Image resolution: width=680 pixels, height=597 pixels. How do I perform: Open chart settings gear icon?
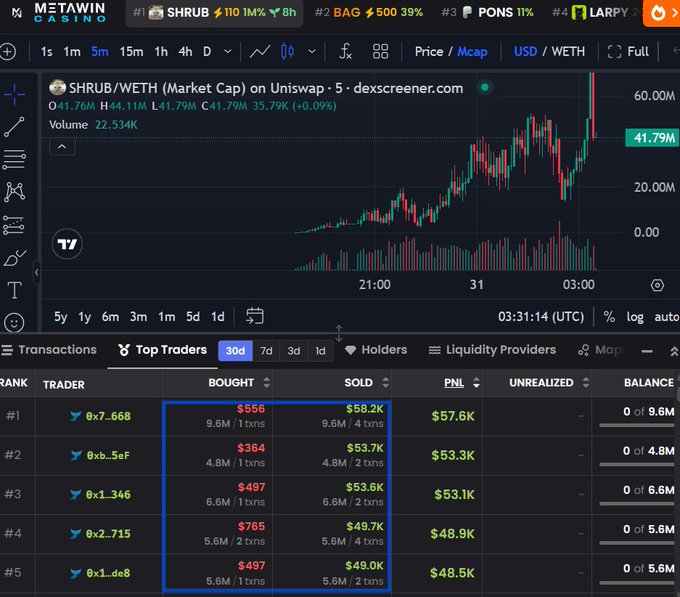pos(657,285)
